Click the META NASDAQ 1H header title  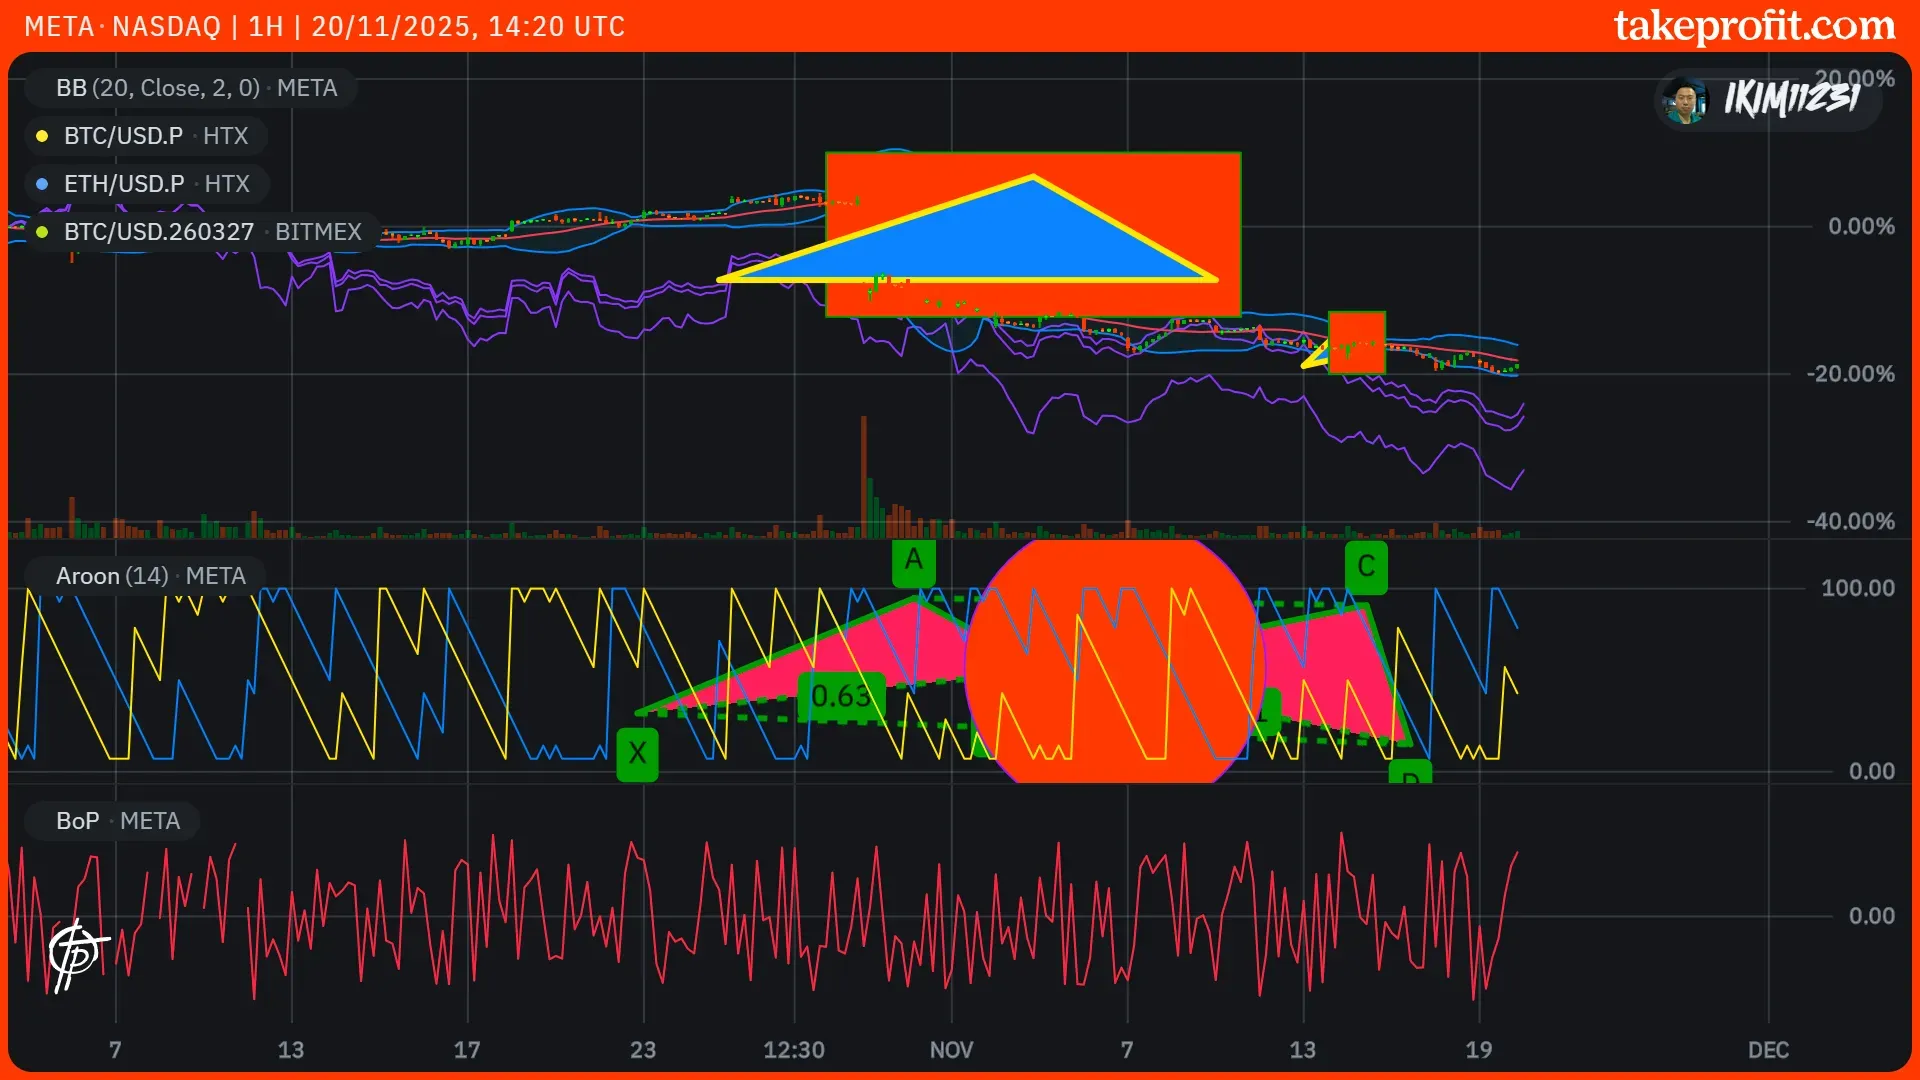[324, 26]
